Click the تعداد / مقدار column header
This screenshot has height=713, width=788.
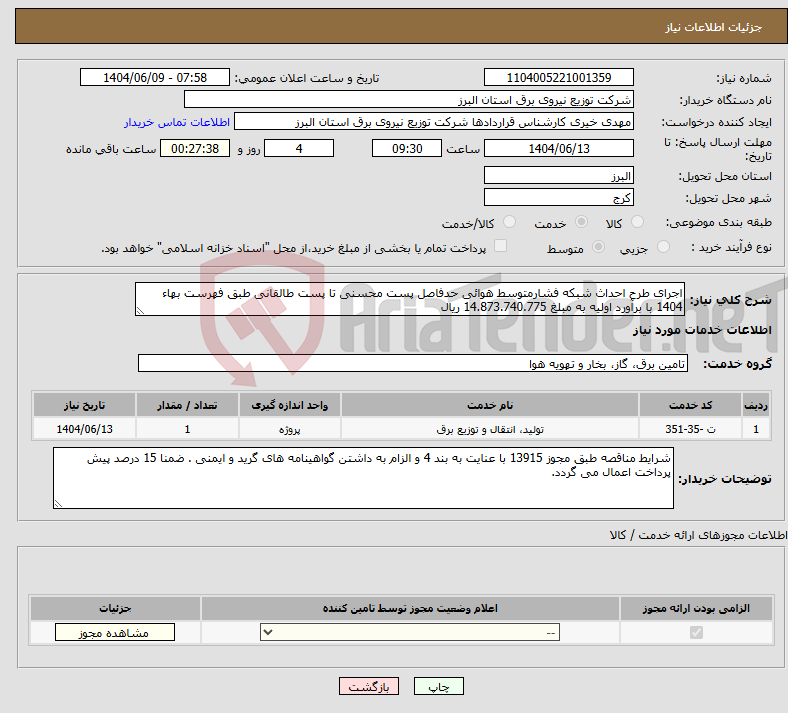coord(187,405)
